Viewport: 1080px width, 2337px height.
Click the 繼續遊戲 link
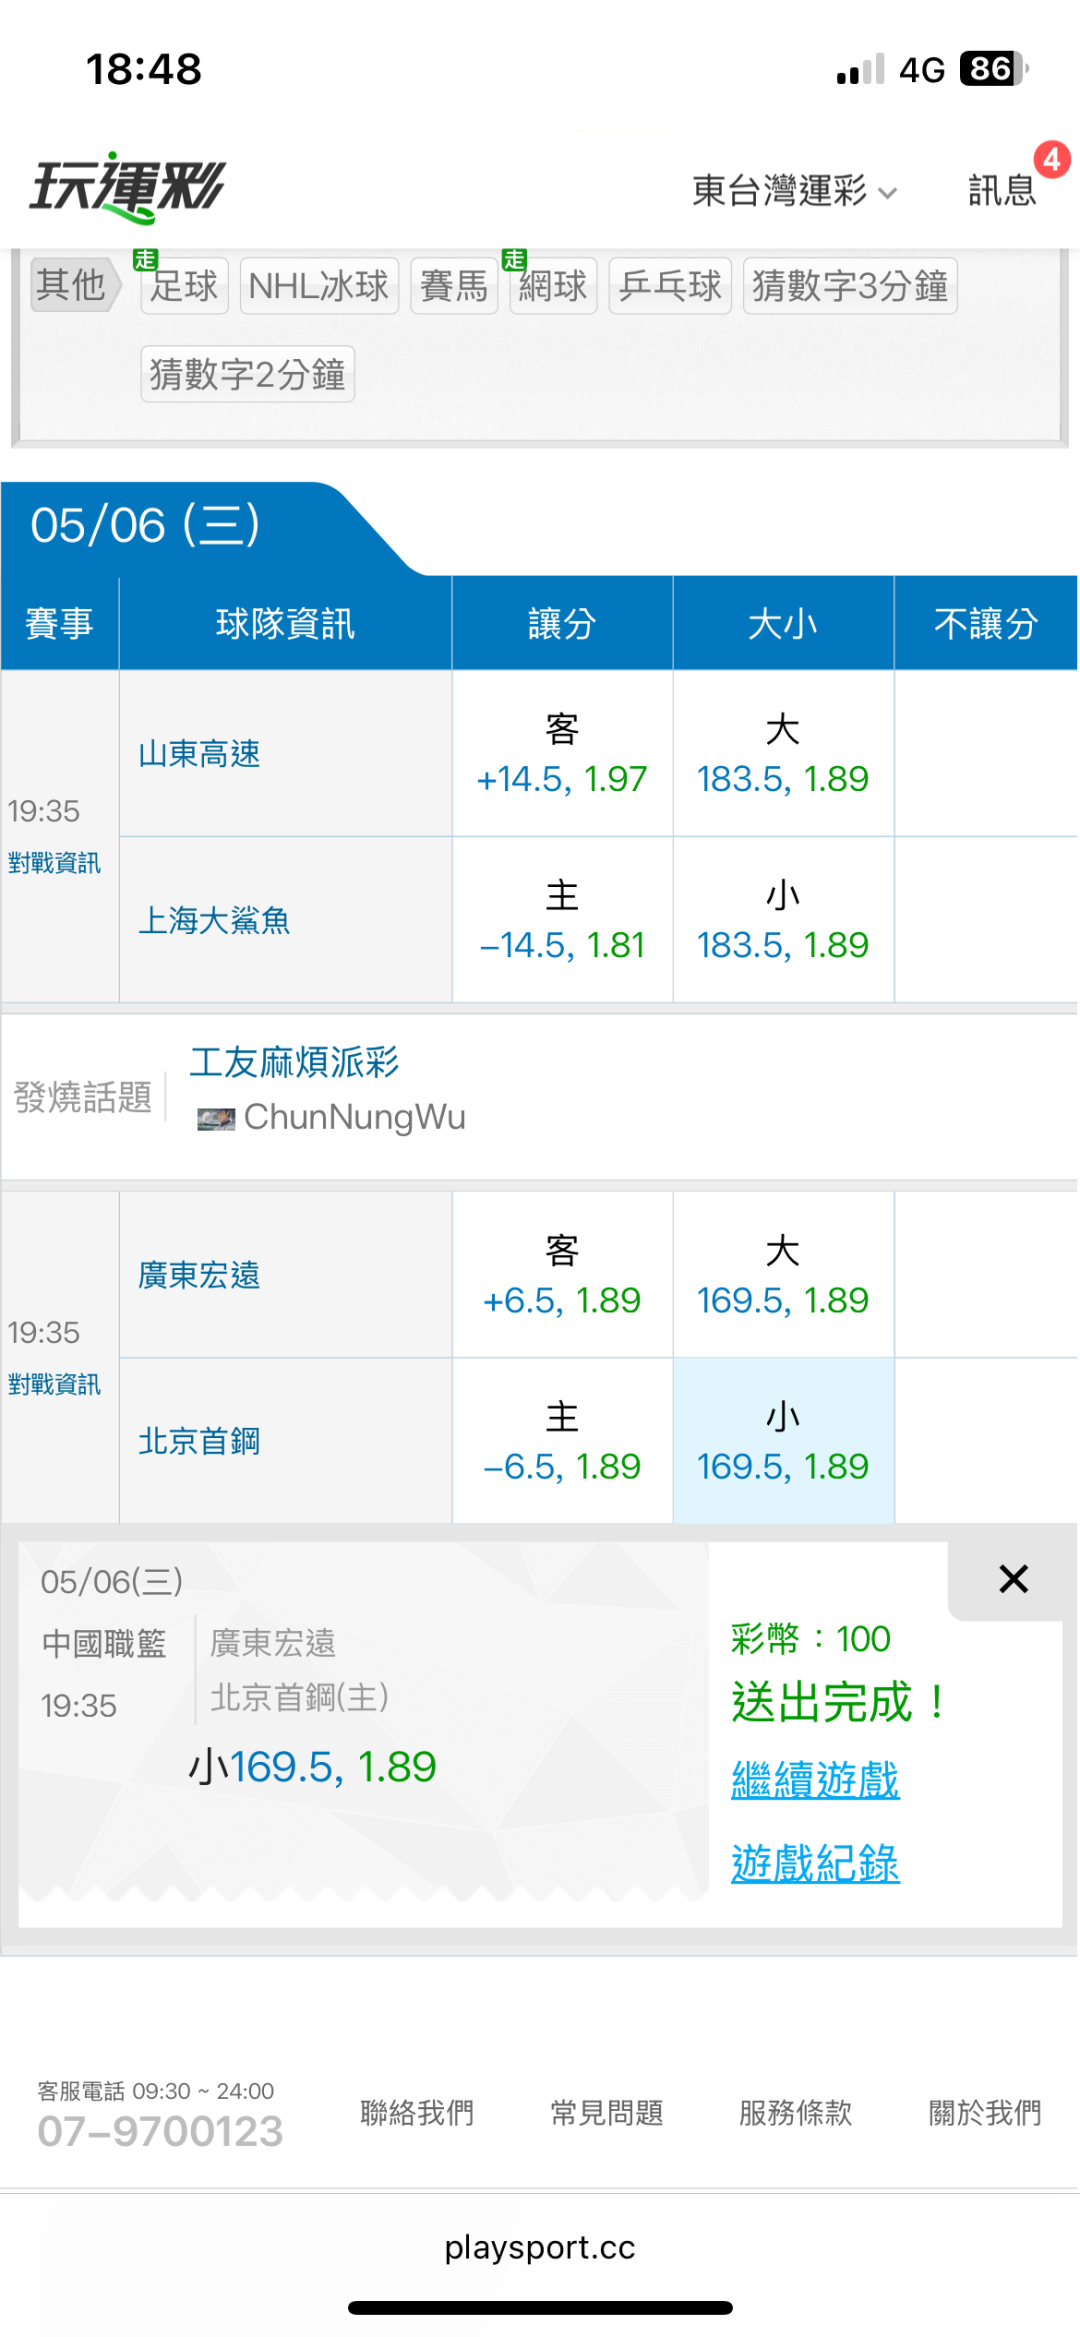(x=815, y=1780)
